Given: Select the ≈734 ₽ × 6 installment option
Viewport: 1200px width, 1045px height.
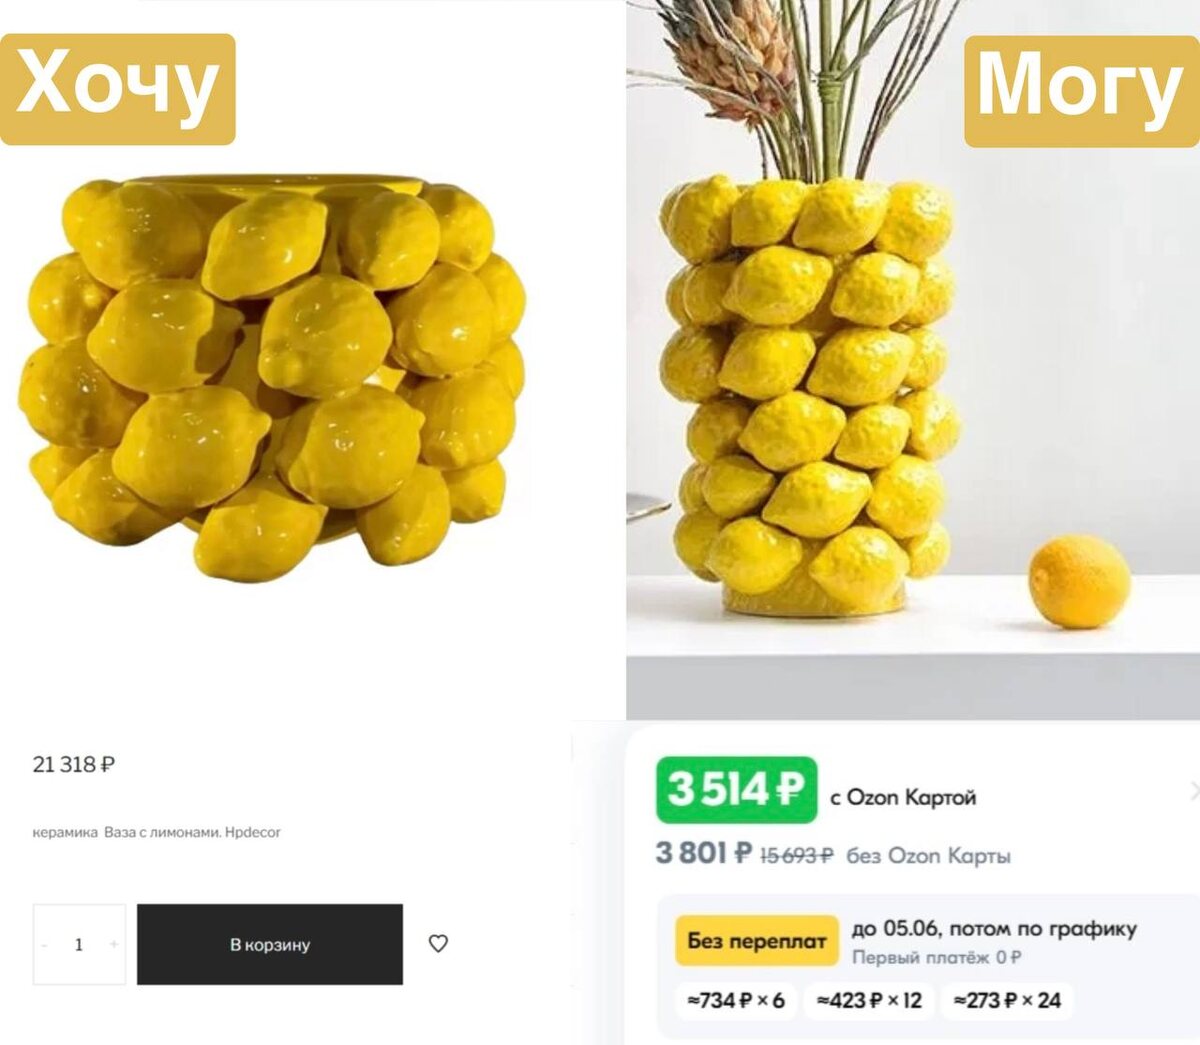Looking at the screenshot, I should (x=736, y=1000).
